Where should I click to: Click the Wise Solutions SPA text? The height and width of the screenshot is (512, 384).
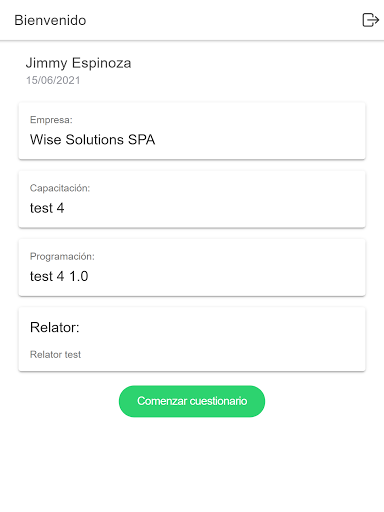92,140
